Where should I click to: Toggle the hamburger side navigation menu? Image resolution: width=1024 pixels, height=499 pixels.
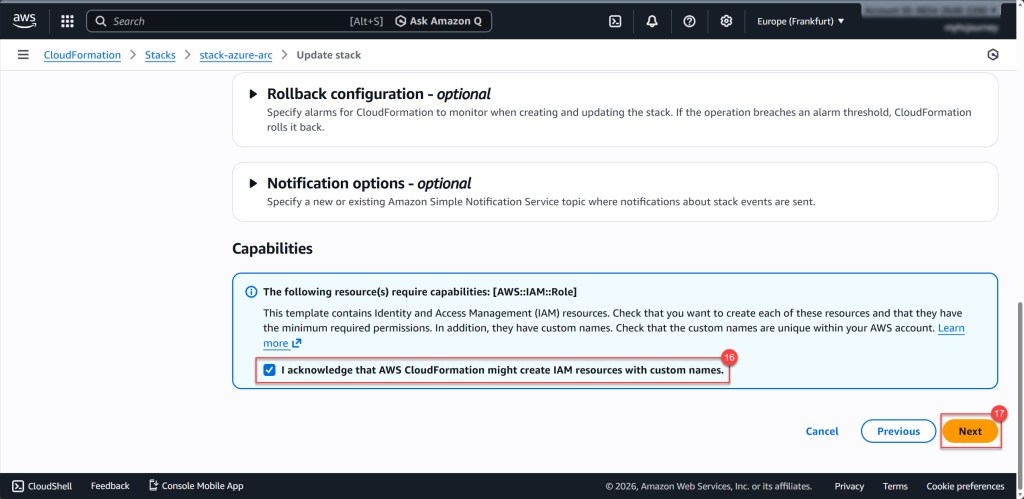(x=23, y=55)
